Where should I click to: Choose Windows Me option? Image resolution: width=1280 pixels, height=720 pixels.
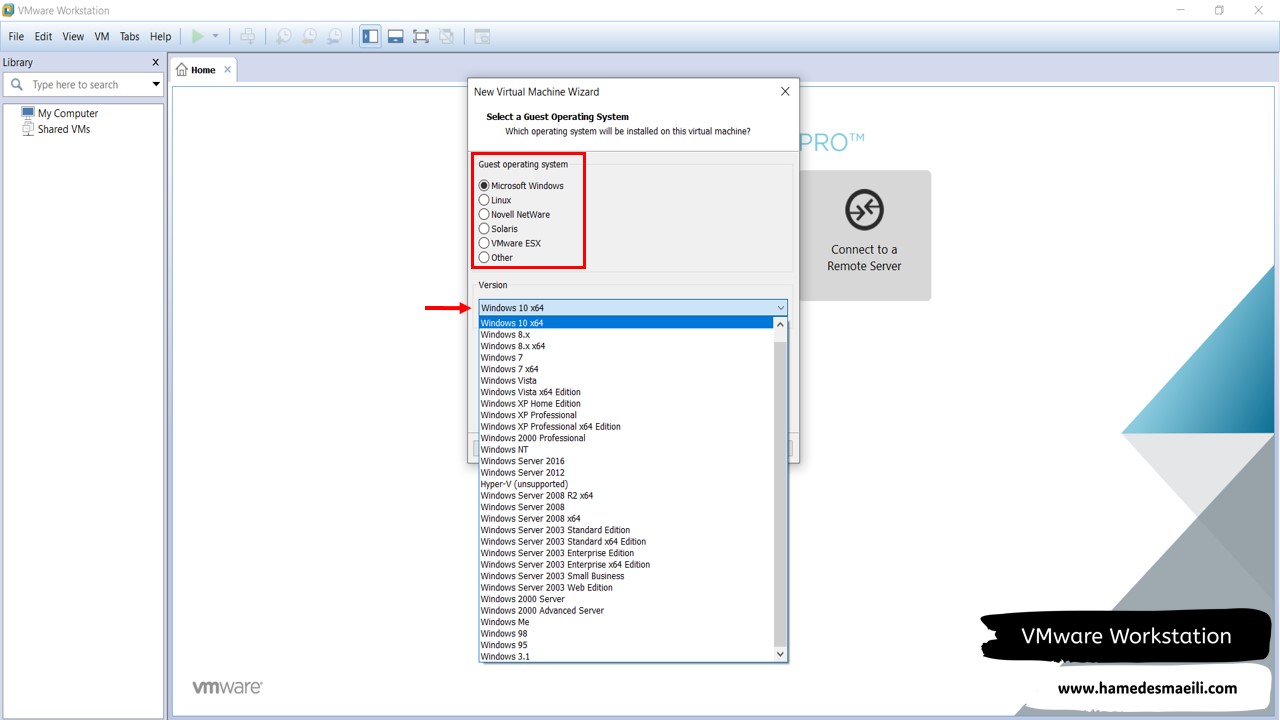click(626, 622)
